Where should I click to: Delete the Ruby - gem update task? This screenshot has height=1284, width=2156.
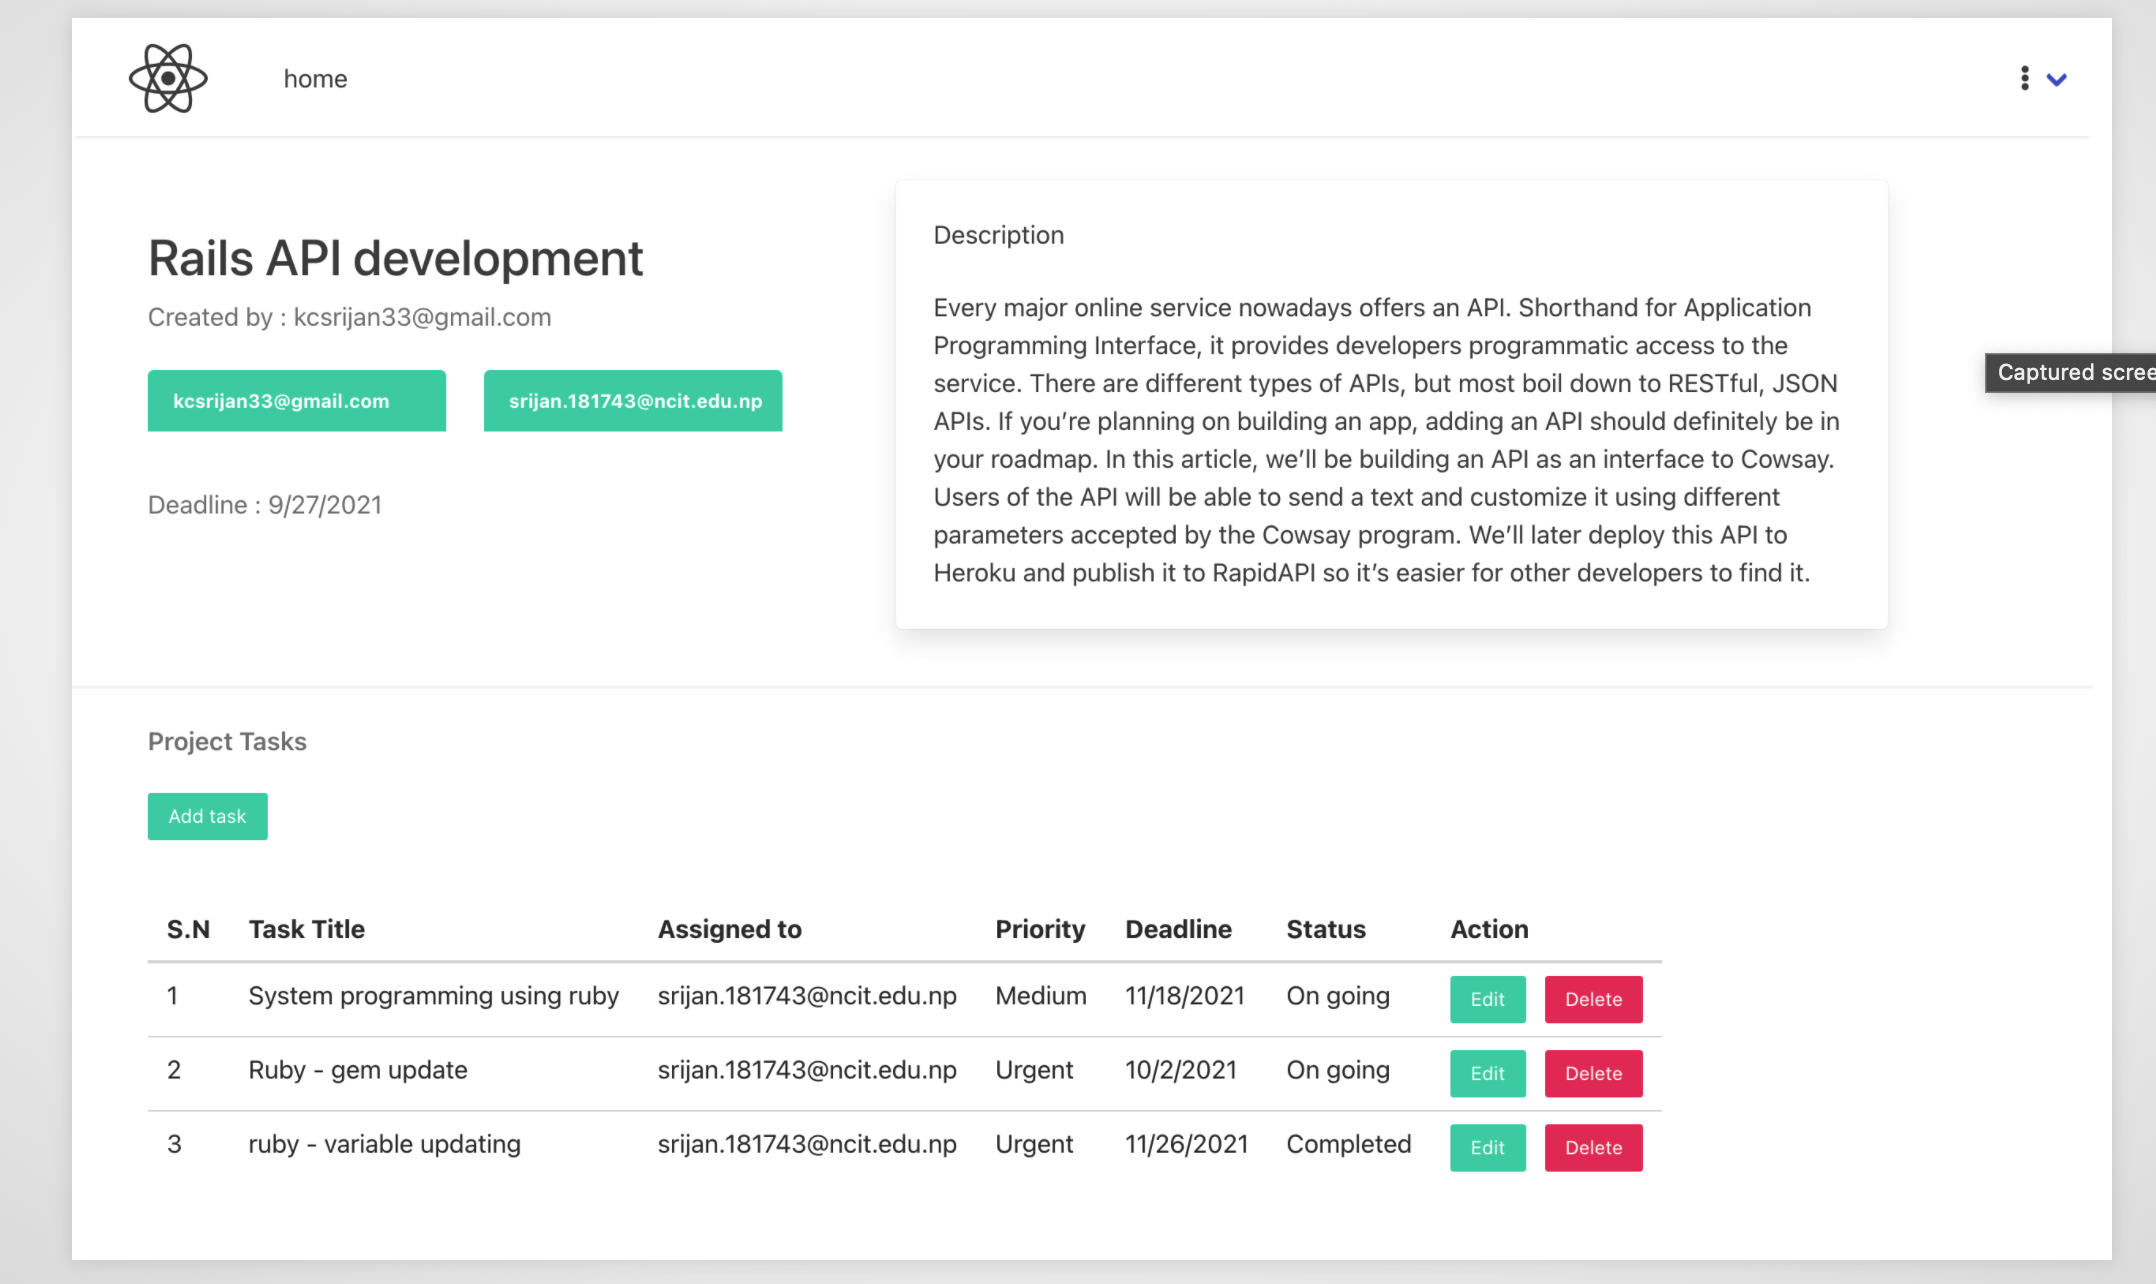1592,1073
